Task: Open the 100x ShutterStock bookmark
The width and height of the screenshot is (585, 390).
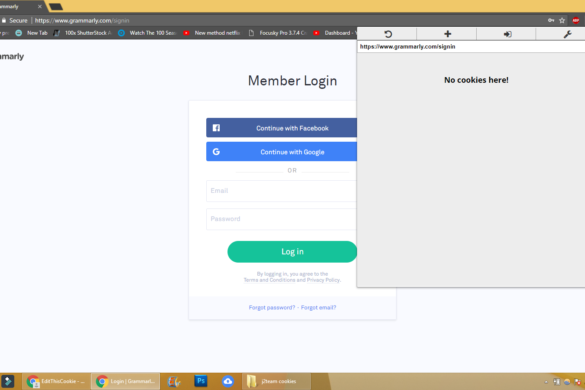Action: point(82,33)
